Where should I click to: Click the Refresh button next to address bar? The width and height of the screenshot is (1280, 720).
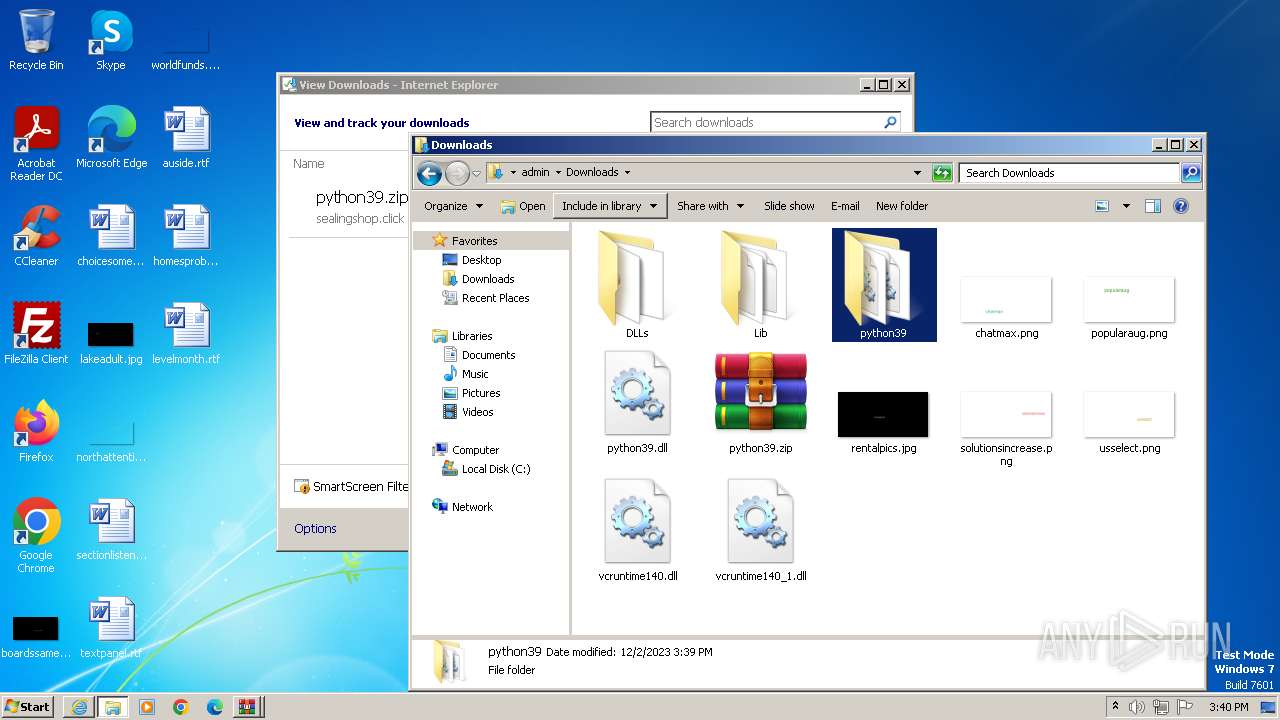942,173
